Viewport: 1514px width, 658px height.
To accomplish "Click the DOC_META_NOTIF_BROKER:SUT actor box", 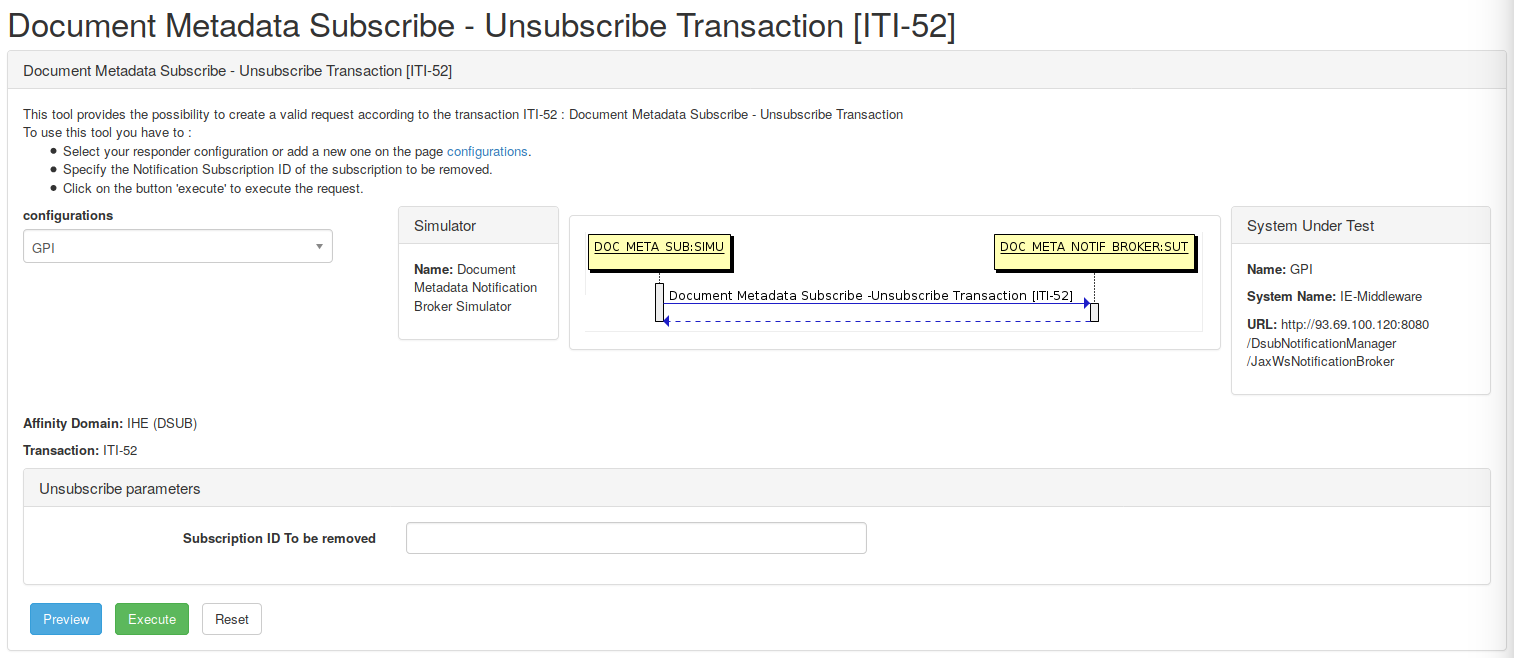I will tap(1094, 251).
